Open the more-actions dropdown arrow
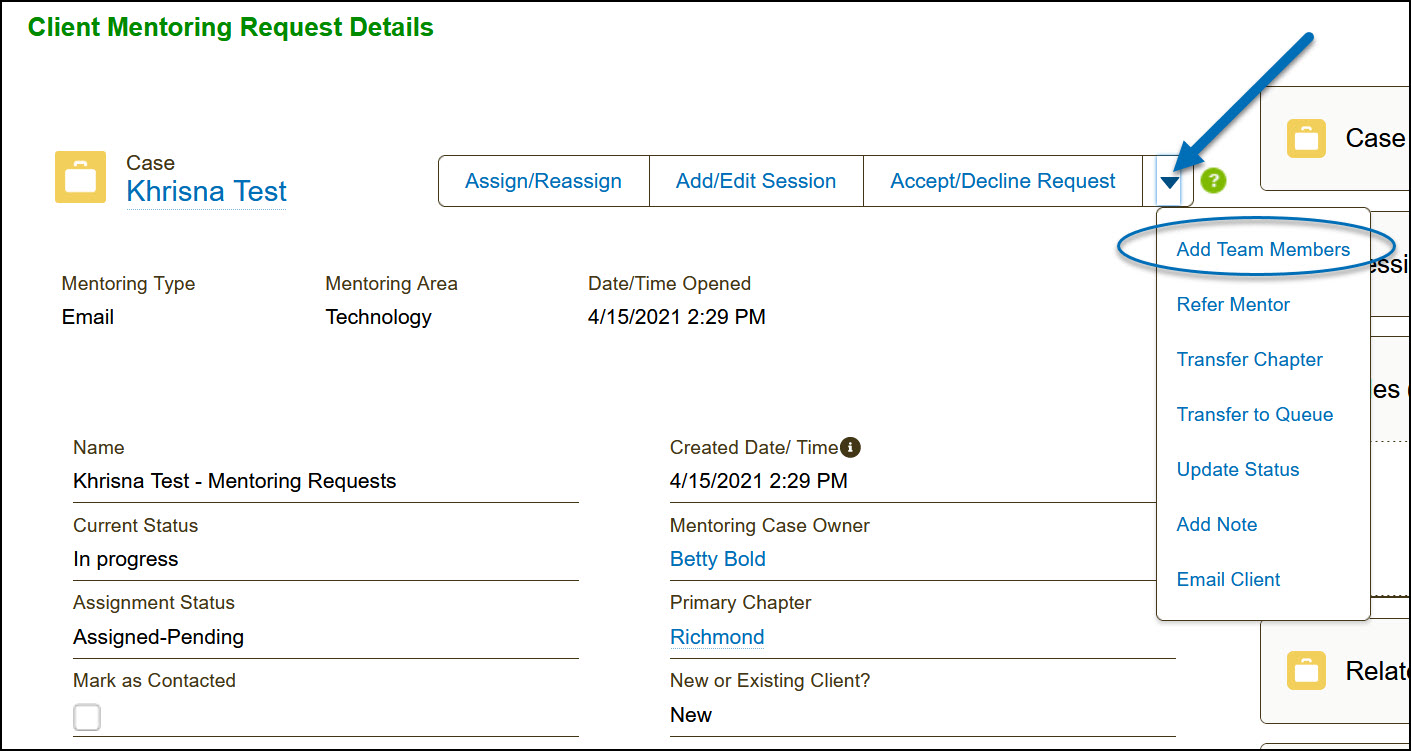This screenshot has height=751, width=1411. click(x=1169, y=182)
